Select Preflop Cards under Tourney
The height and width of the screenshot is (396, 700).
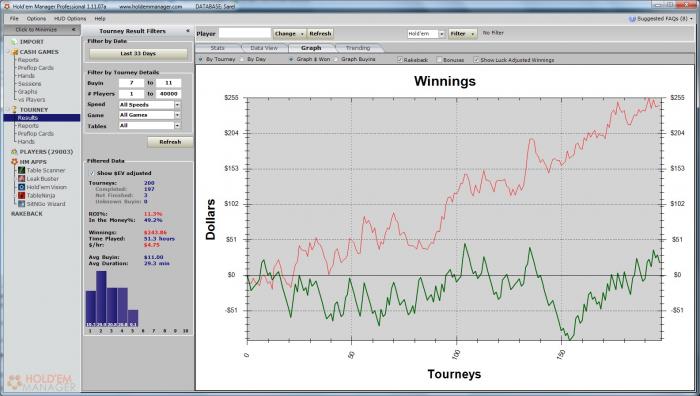pos(35,133)
